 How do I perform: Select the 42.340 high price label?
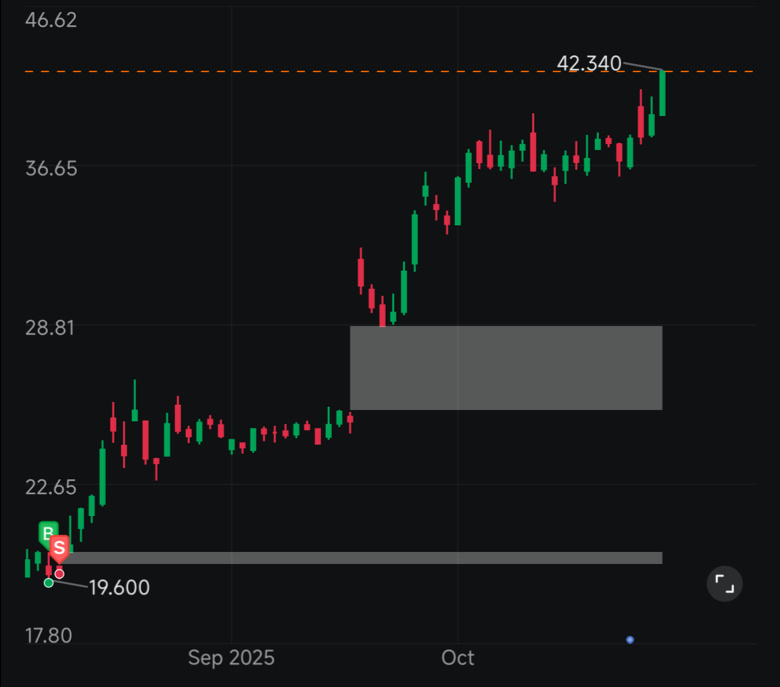coord(589,63)
